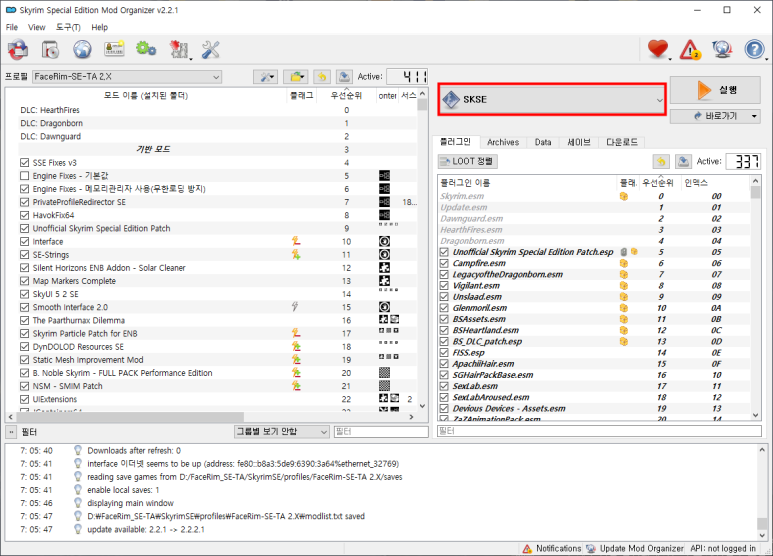Open the profile dropdown FaceRim-SE-TA 2.X

[127, 76]
